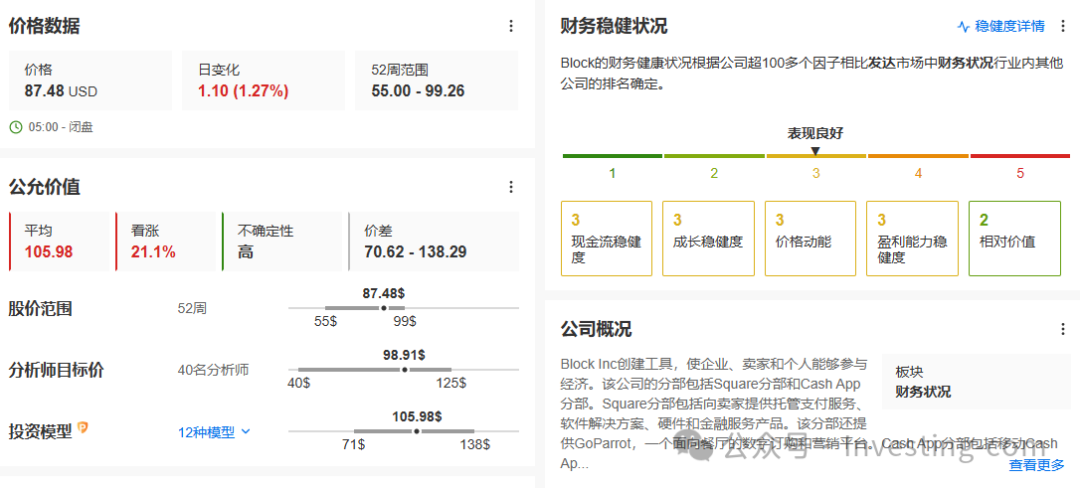Open the 财务稳健状况 three-dot menu
The width and height of the screenshot is (1080, 488).
(x=1061, y=27)
